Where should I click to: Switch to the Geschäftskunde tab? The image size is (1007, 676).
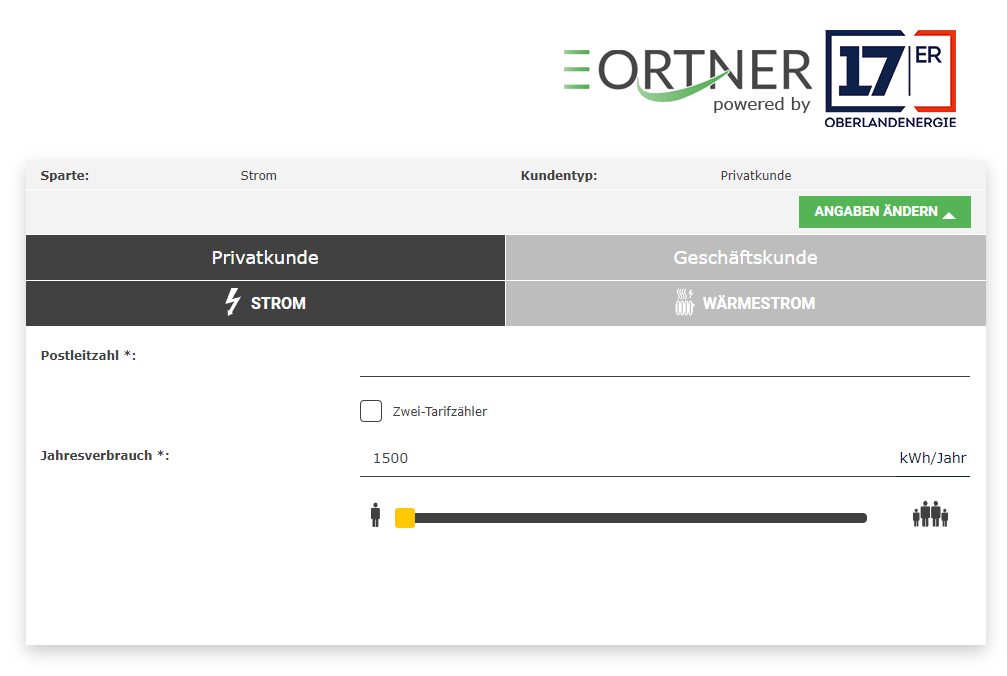pos(745,258)
